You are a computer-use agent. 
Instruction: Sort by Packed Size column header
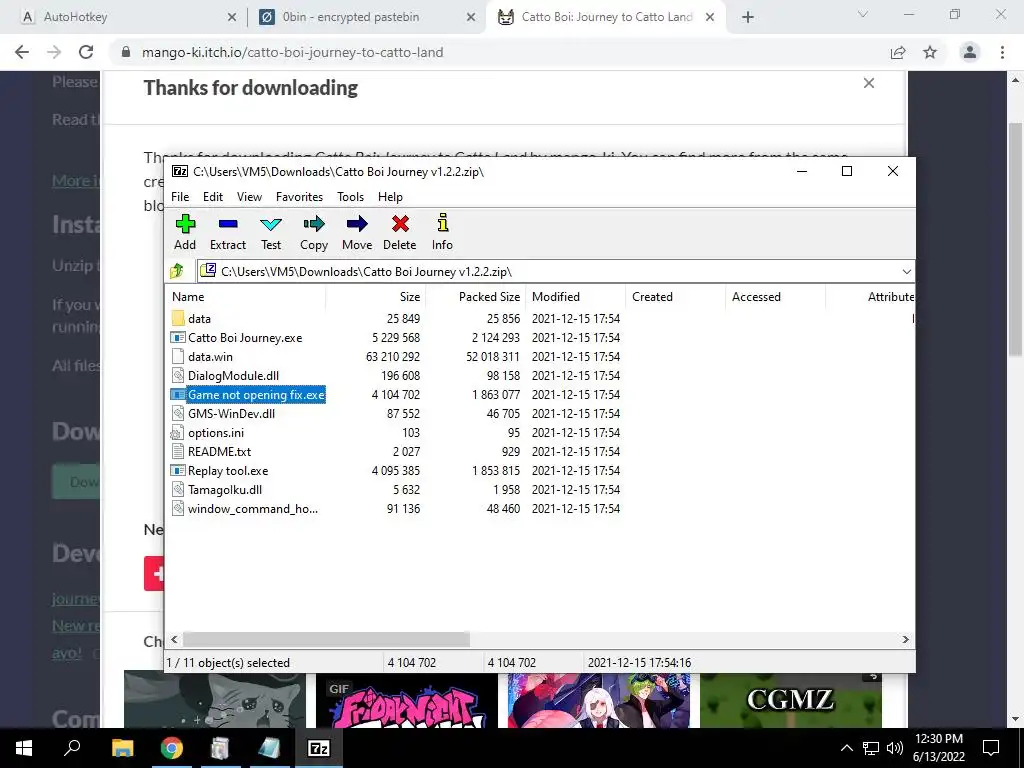(x=475, y=296)
